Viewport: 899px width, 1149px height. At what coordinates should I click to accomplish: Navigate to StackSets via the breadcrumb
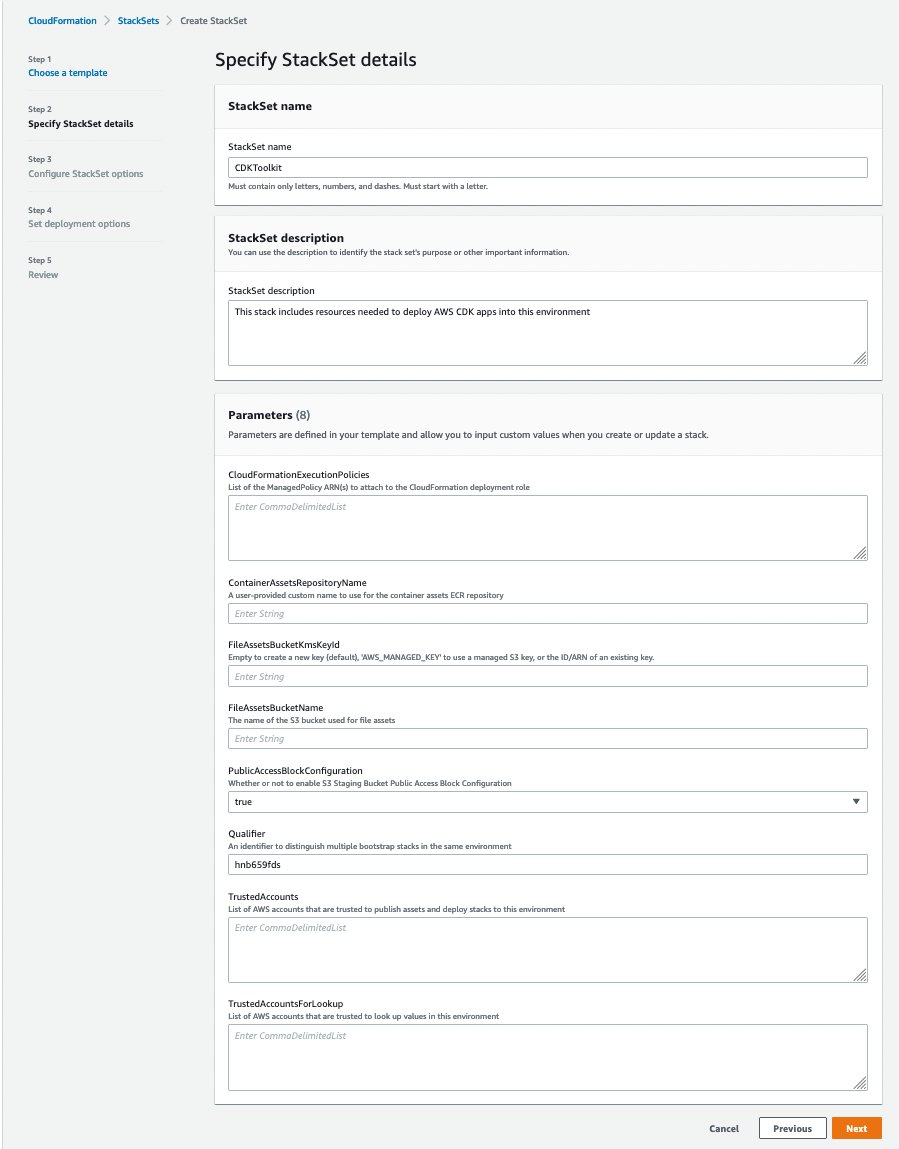tap(138, 20)
